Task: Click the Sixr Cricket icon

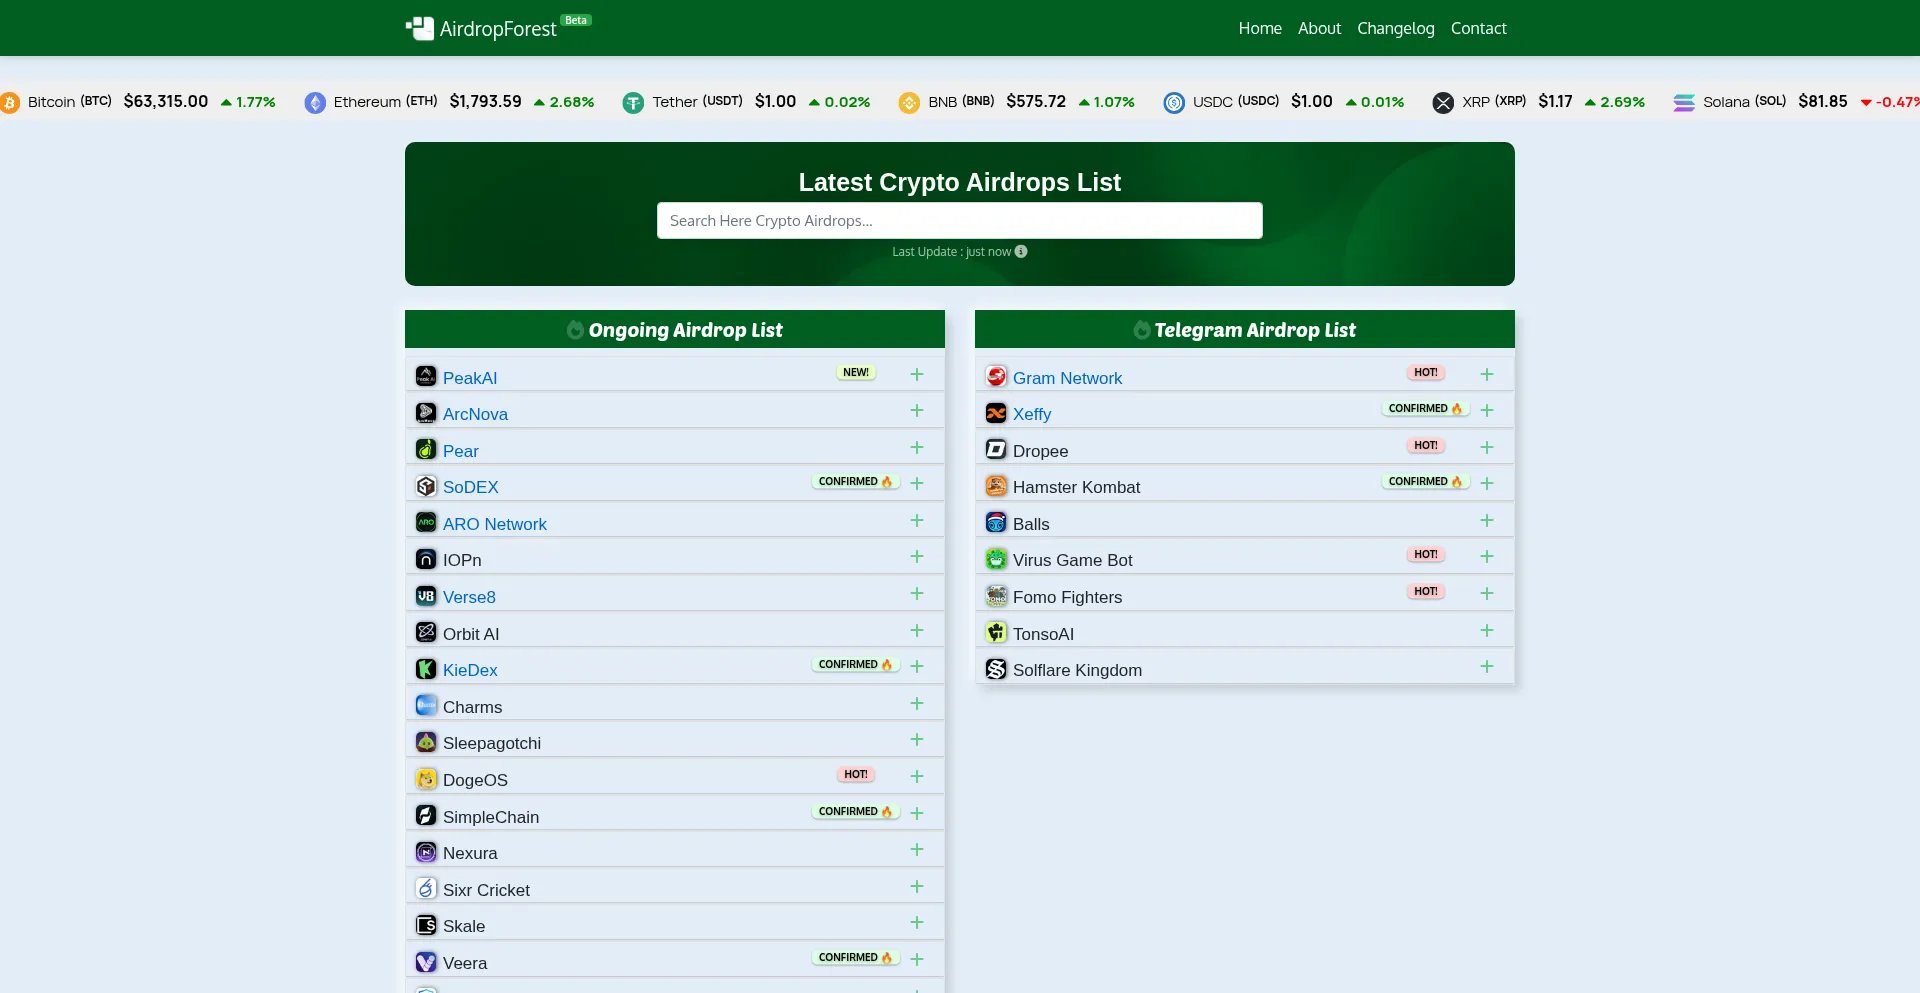Action: 426,888
